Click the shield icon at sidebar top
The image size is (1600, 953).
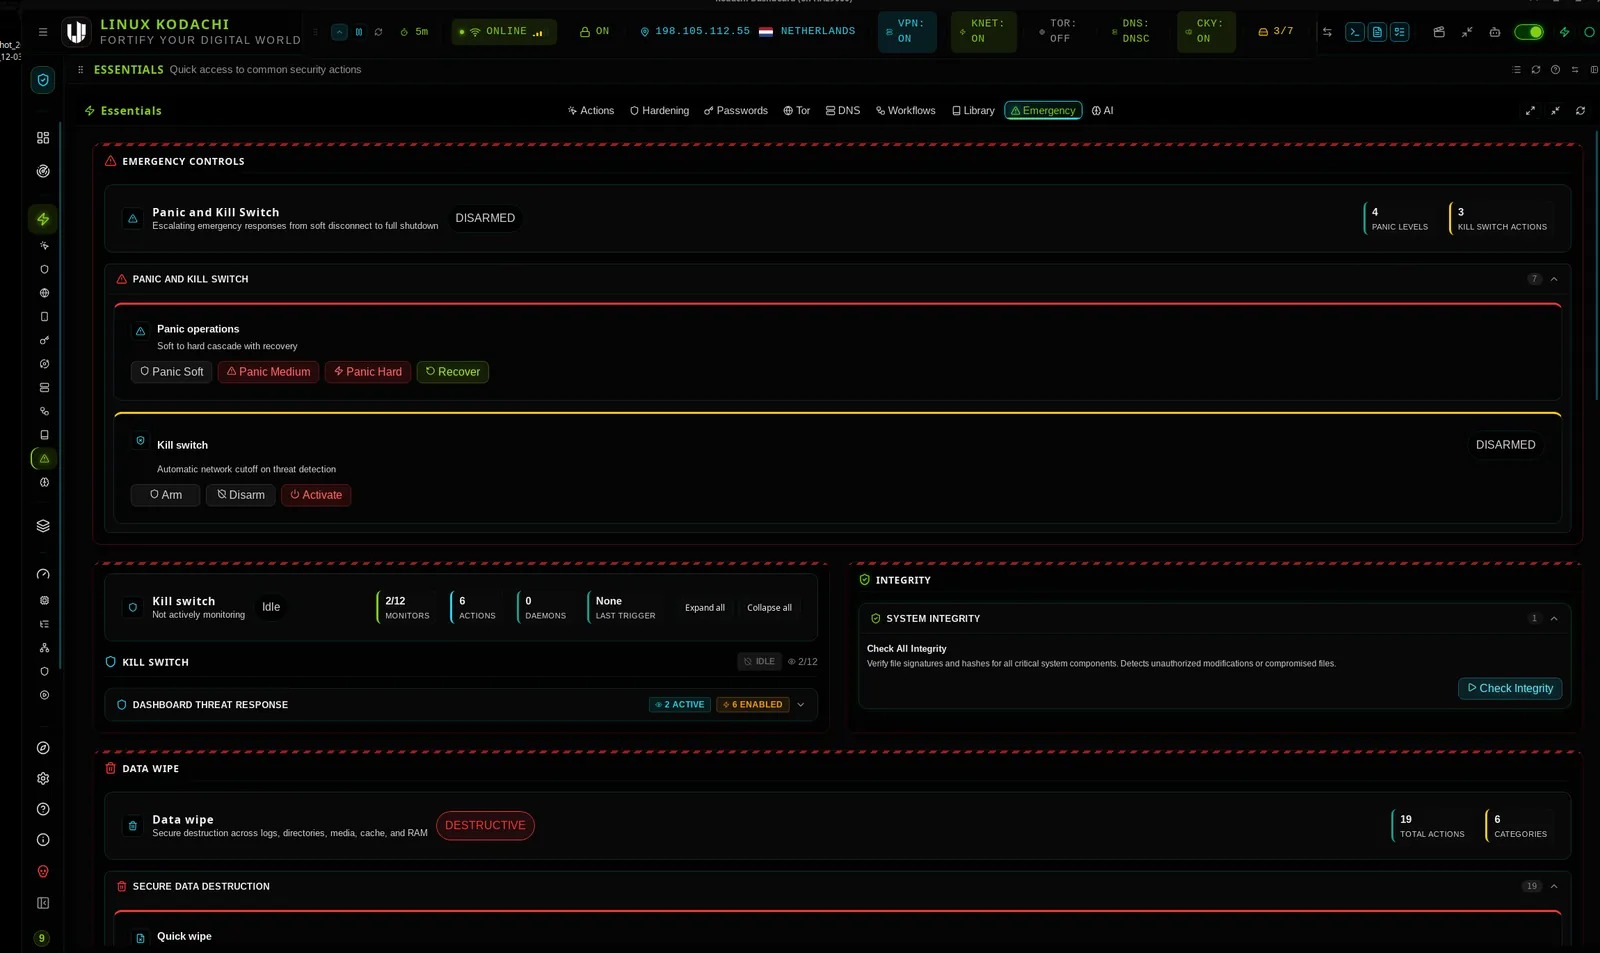(43, 80)
